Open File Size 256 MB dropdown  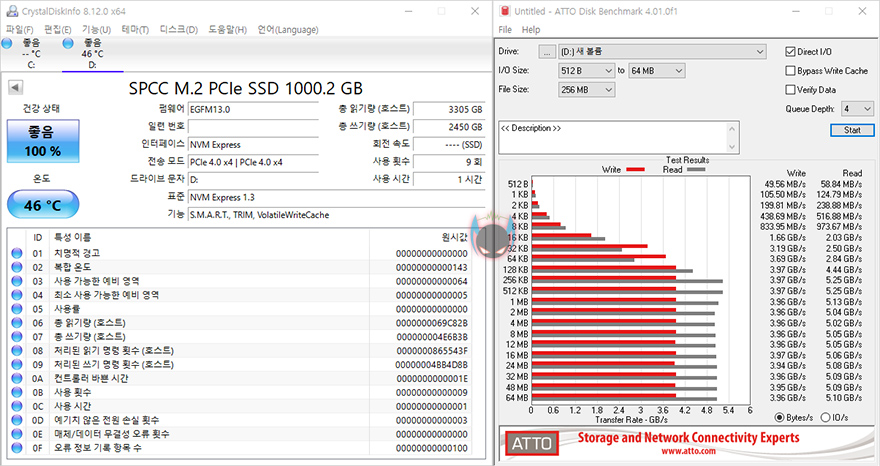(x=586, y=90)
